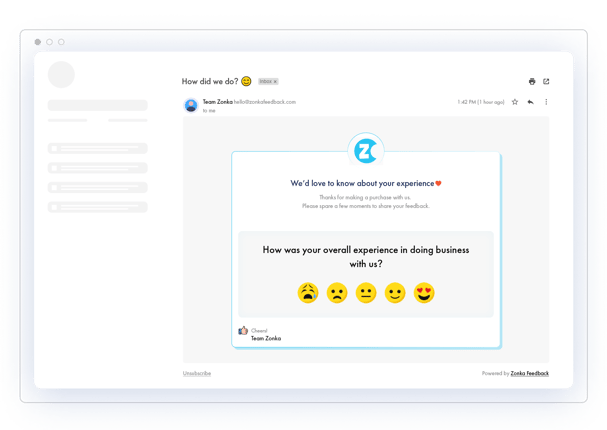The height and width of the screenshot is (430, 607).
Task: Click the Zonka logo in email
Action: click(x=366, y=152)
